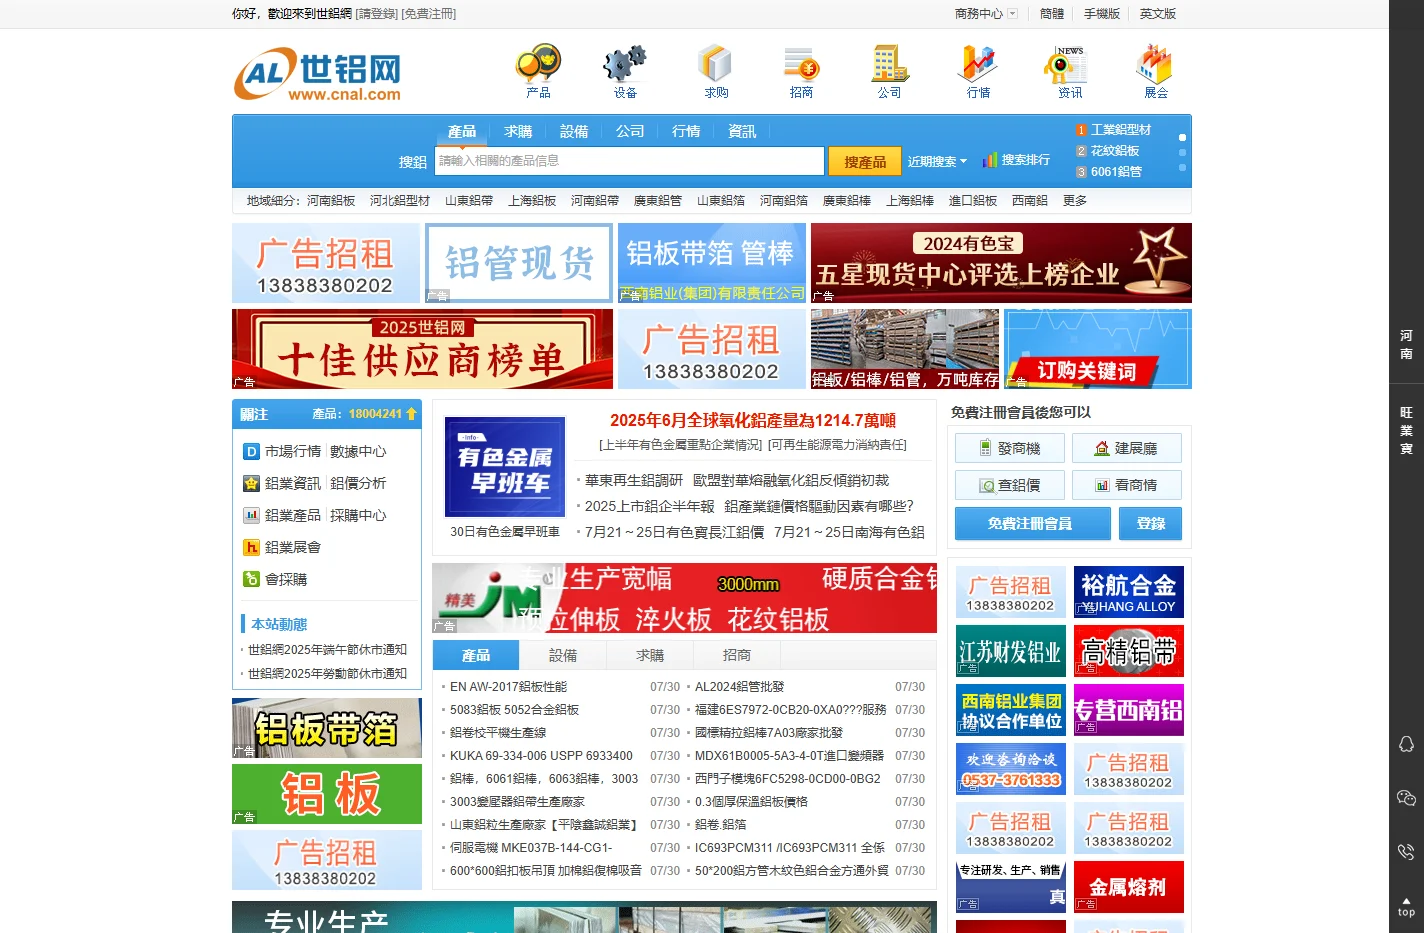This screenshot has height=933, width=1424.
Task: Click 裕航合金 ad tile
Action: coord(1129,592)
